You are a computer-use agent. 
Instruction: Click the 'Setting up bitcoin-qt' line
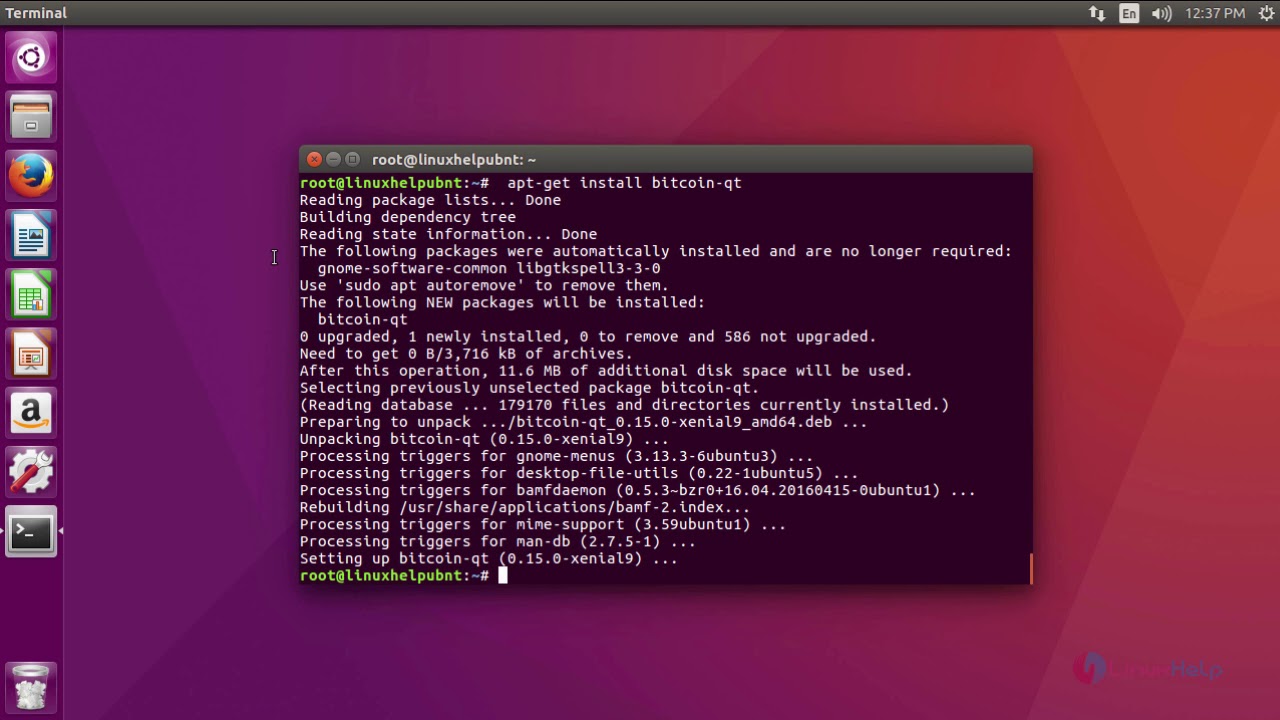pos(489,558)
